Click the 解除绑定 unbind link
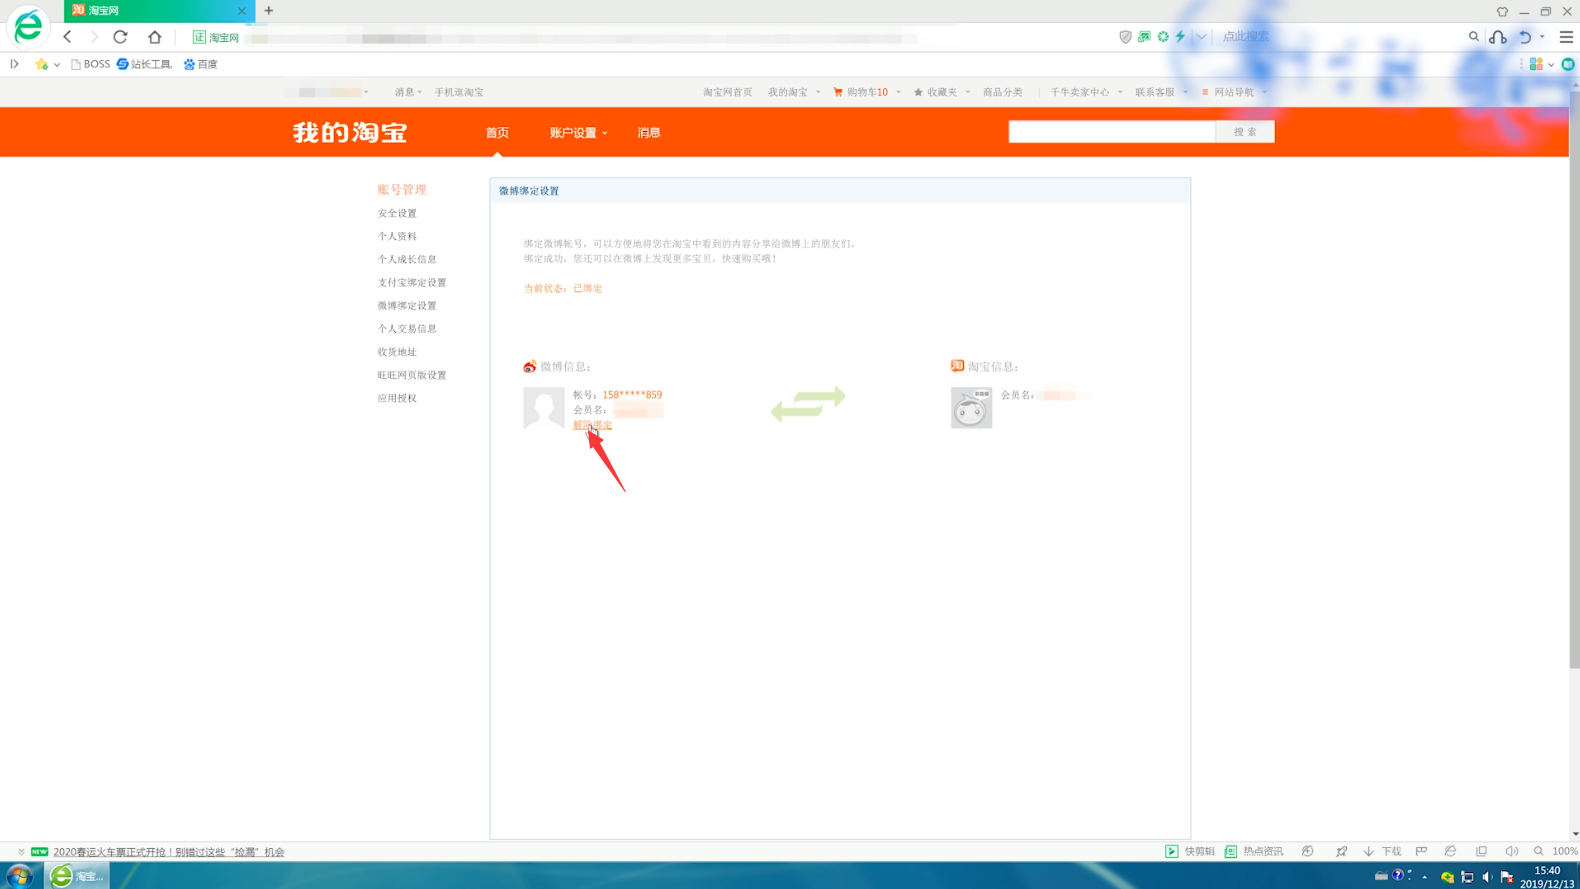 coord(592,425)
